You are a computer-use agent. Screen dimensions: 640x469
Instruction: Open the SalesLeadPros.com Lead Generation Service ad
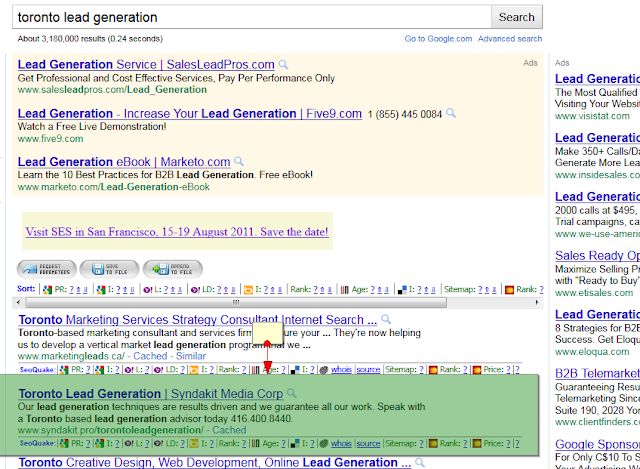coord(146,64)
